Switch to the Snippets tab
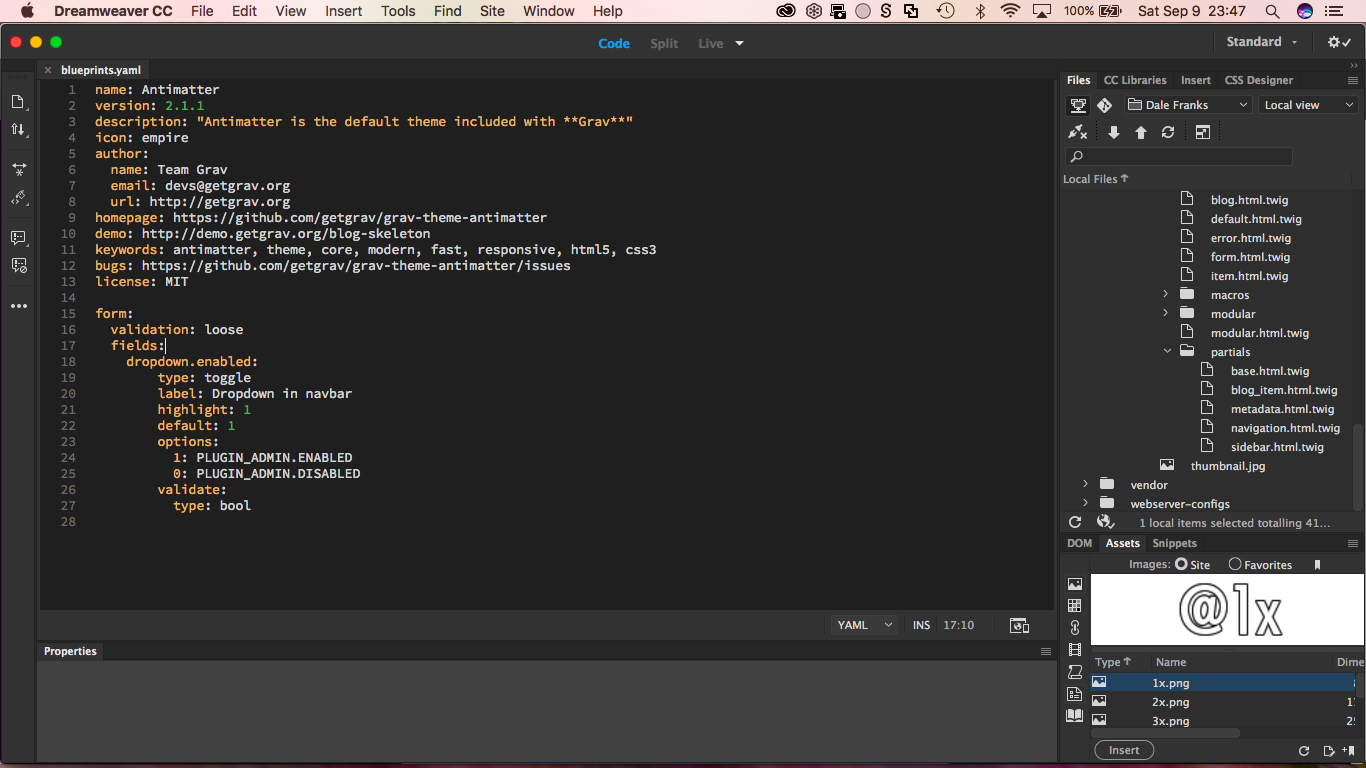The image size is (1366, 768). click(1174, 543)
